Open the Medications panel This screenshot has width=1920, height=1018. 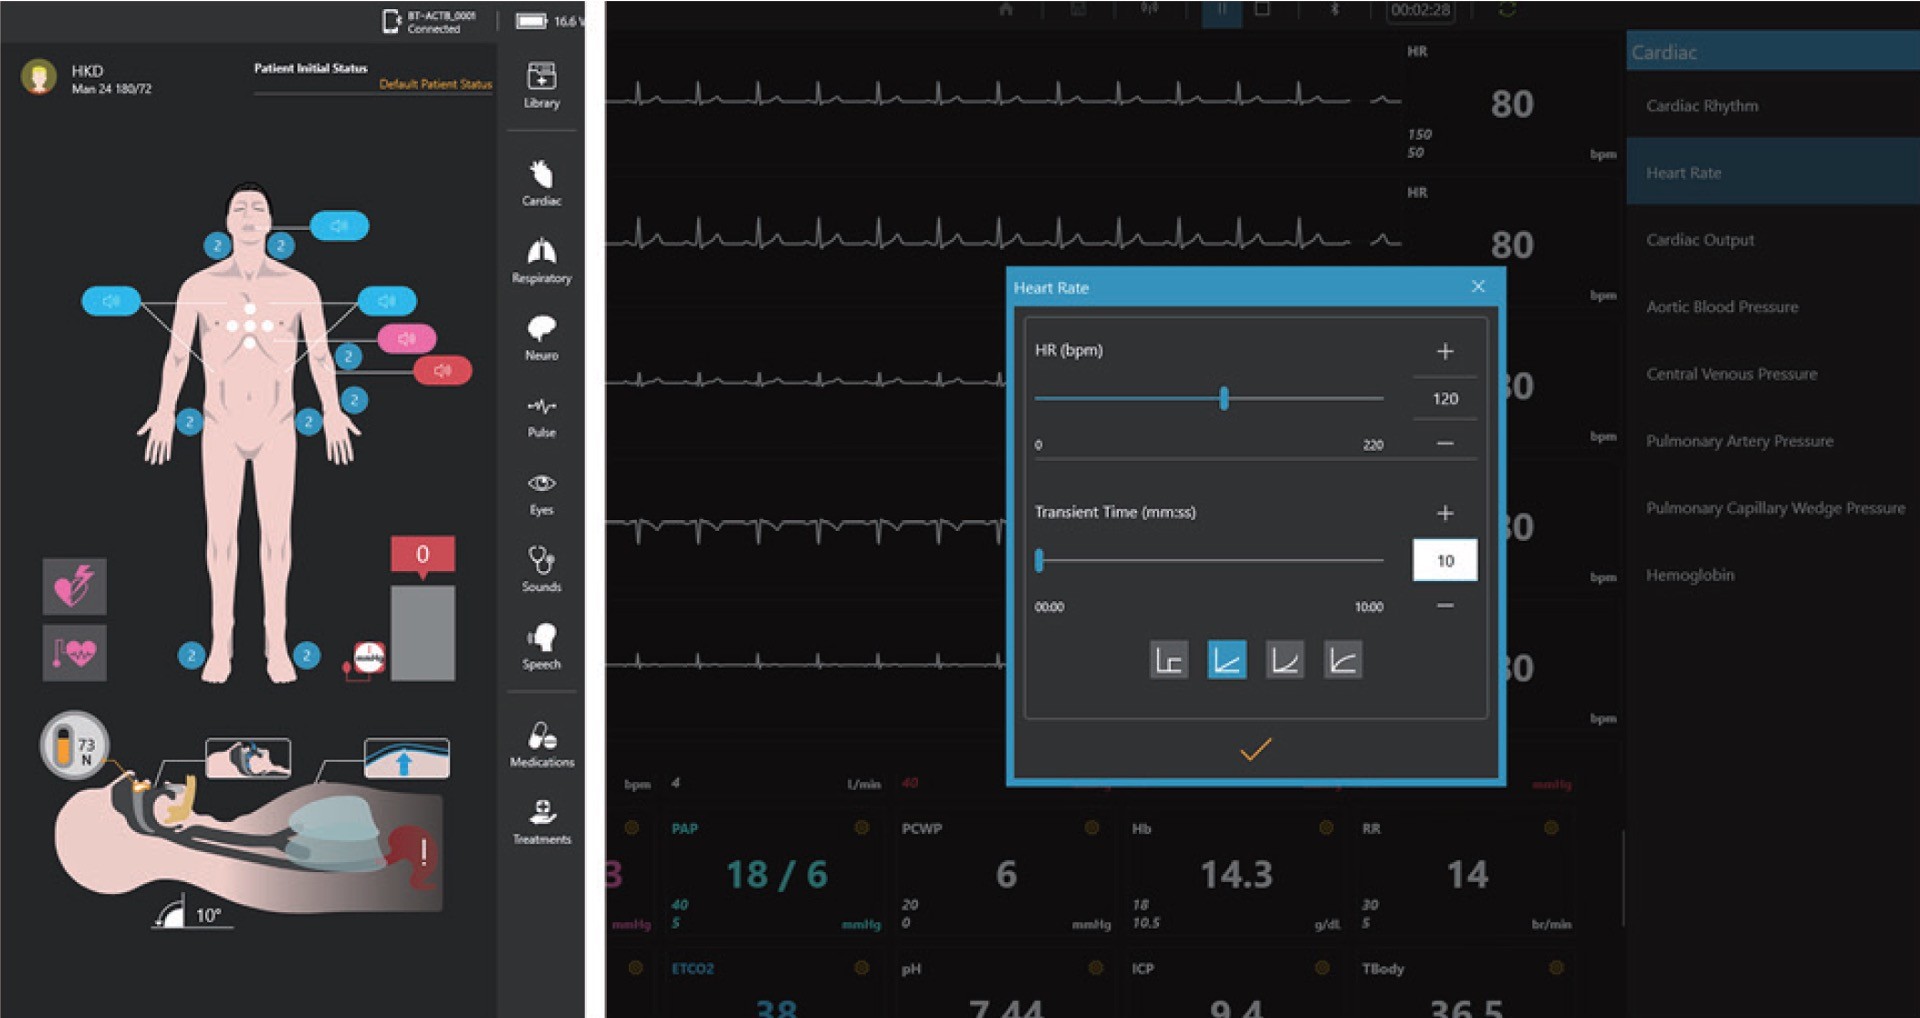541,745
